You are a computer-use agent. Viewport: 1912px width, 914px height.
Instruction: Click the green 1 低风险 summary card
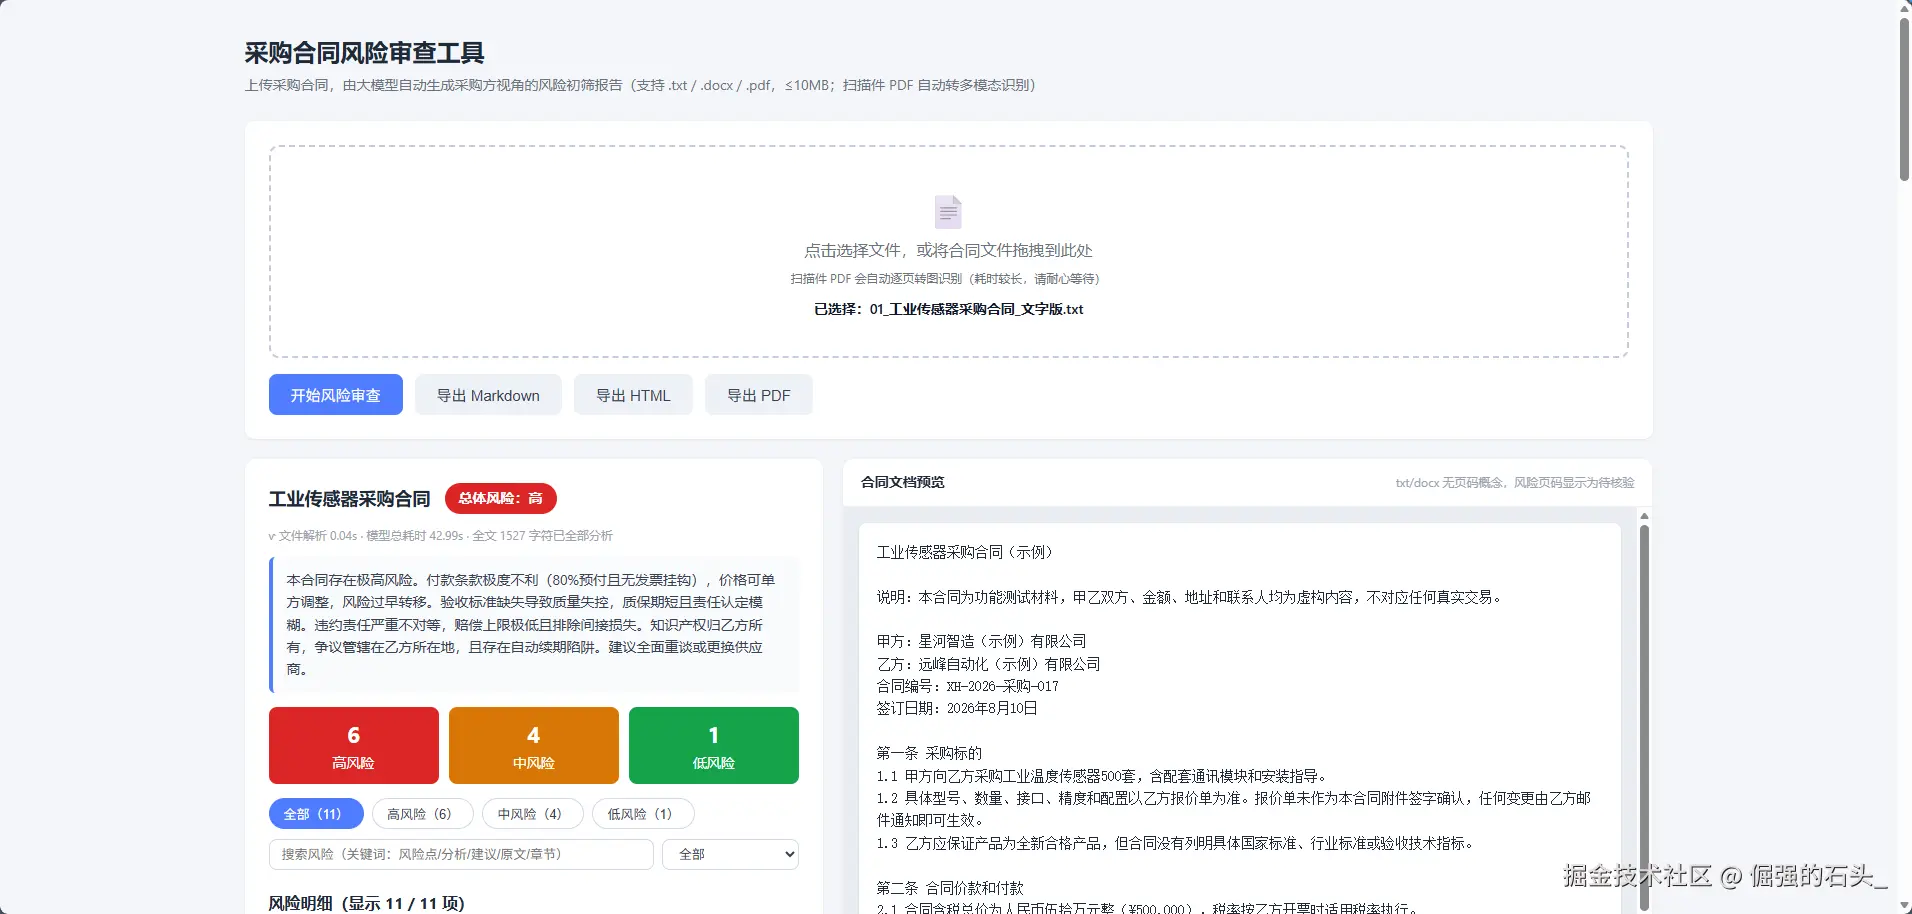tap(714, 745)
